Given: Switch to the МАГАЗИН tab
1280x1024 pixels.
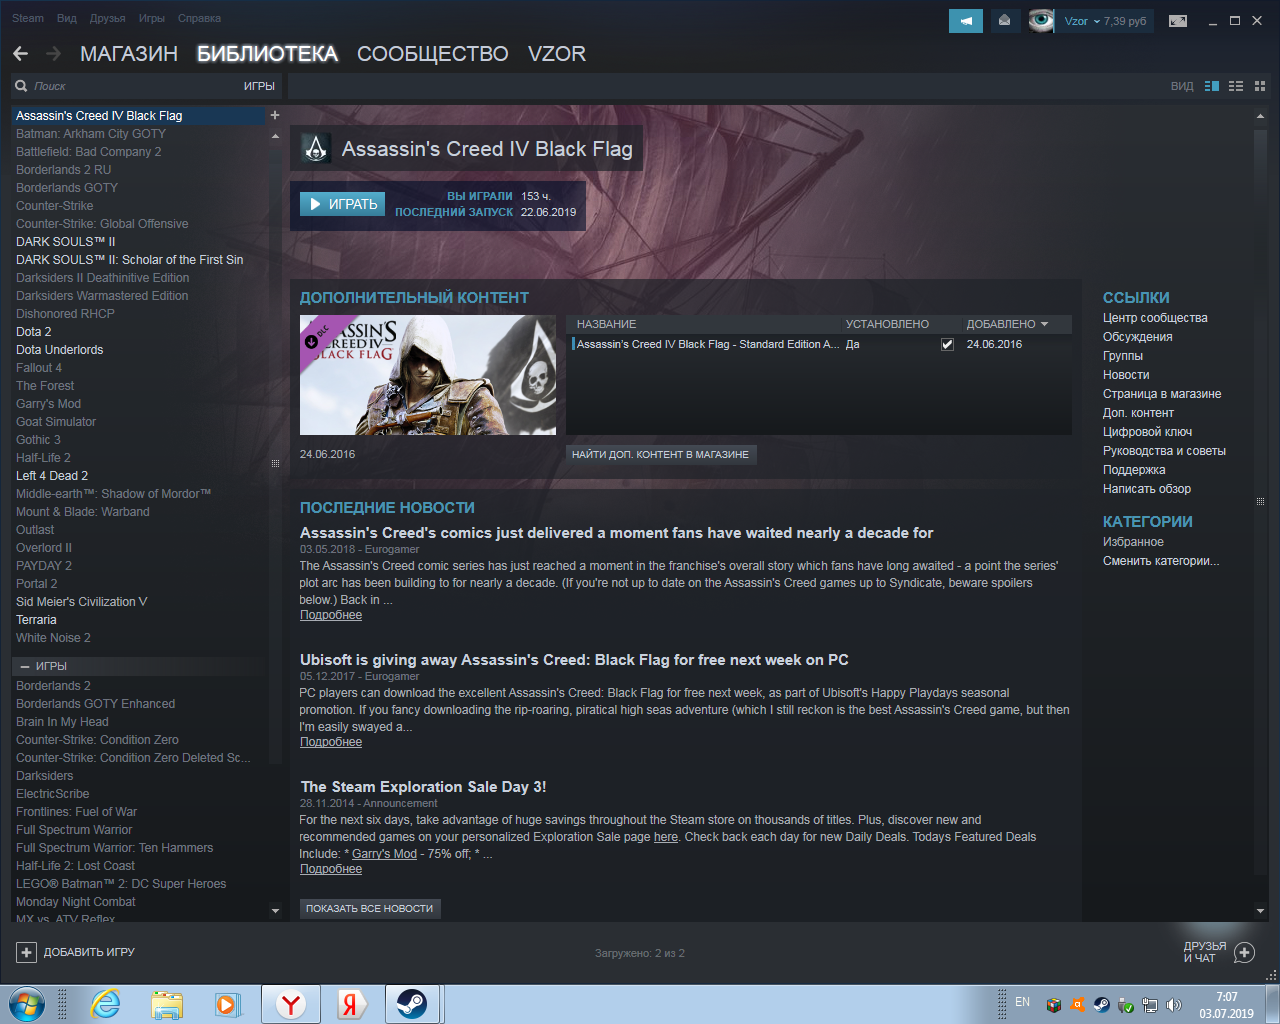Looking at the screenshot, I should tap(129, 54).
